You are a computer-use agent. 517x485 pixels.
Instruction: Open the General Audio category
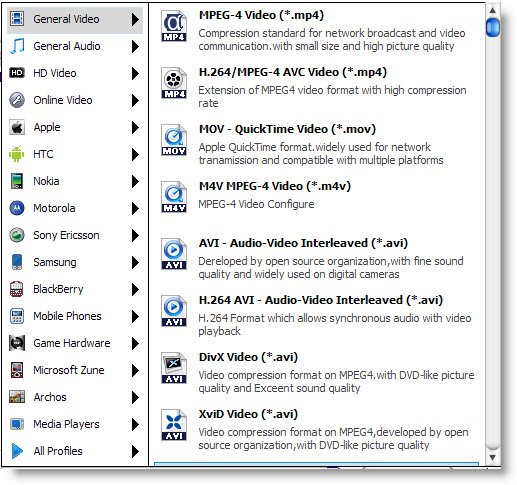pos(75,46)
